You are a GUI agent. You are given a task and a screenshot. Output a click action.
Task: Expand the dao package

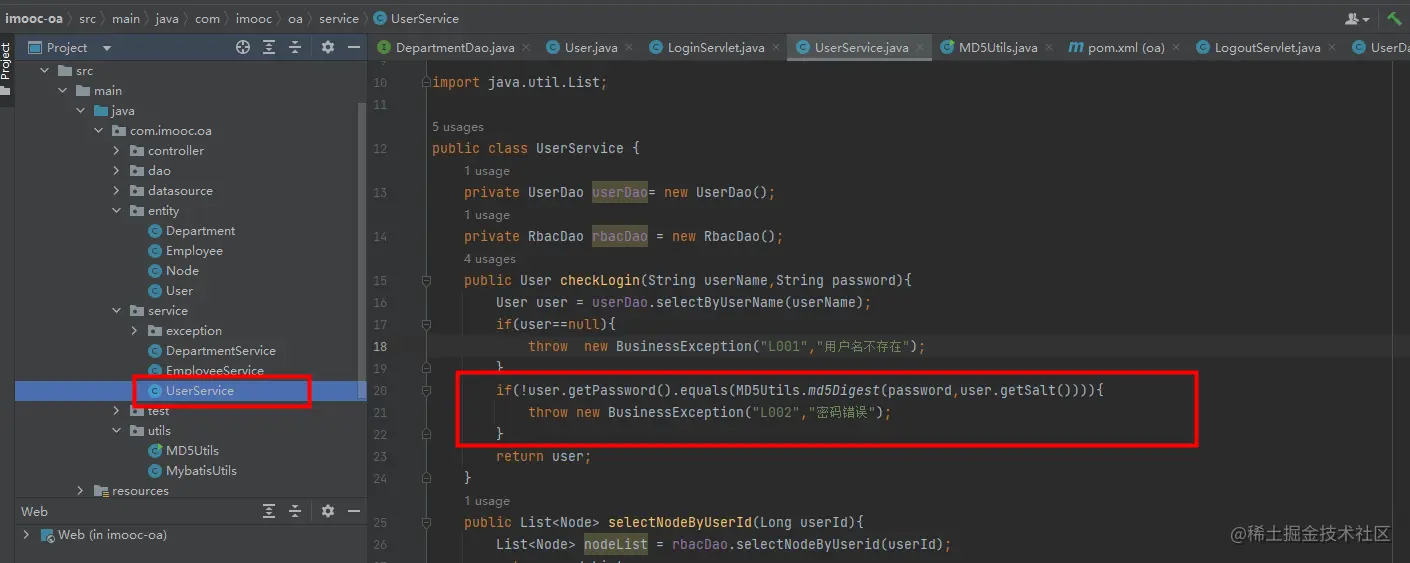117,171
